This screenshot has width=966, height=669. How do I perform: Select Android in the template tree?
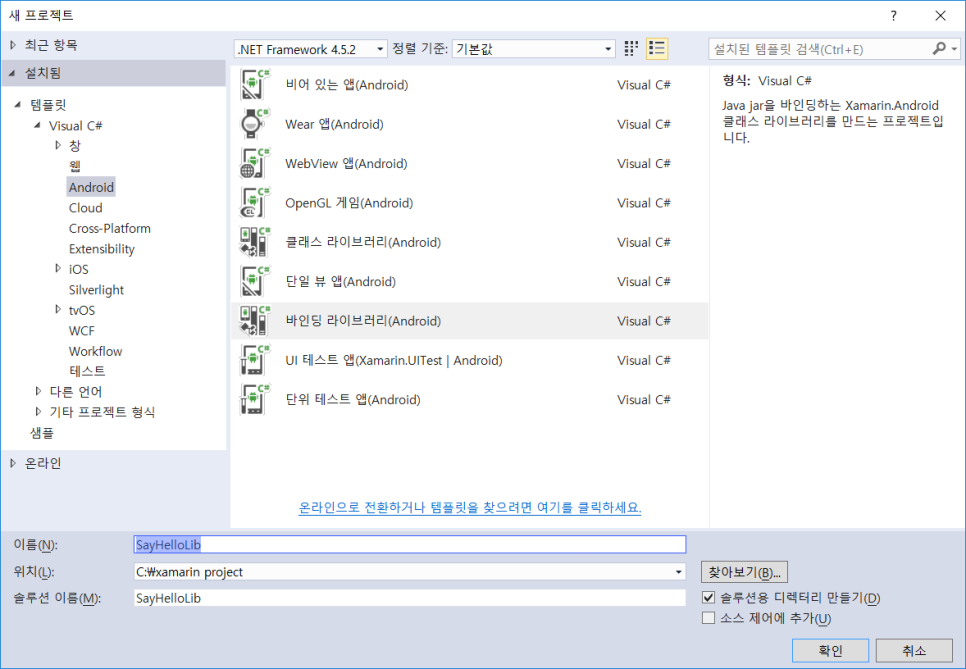(91, 187)
